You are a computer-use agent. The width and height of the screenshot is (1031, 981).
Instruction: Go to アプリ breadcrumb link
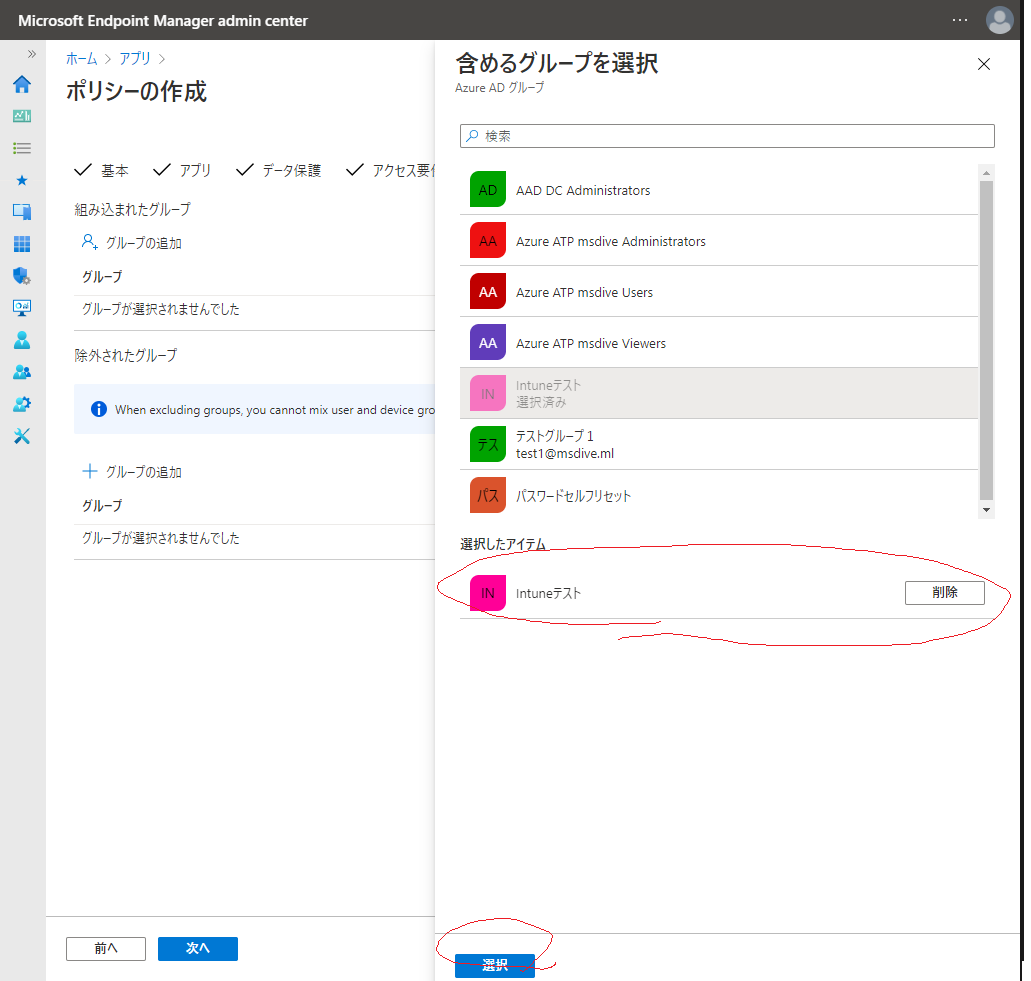[x=135, y=59]
